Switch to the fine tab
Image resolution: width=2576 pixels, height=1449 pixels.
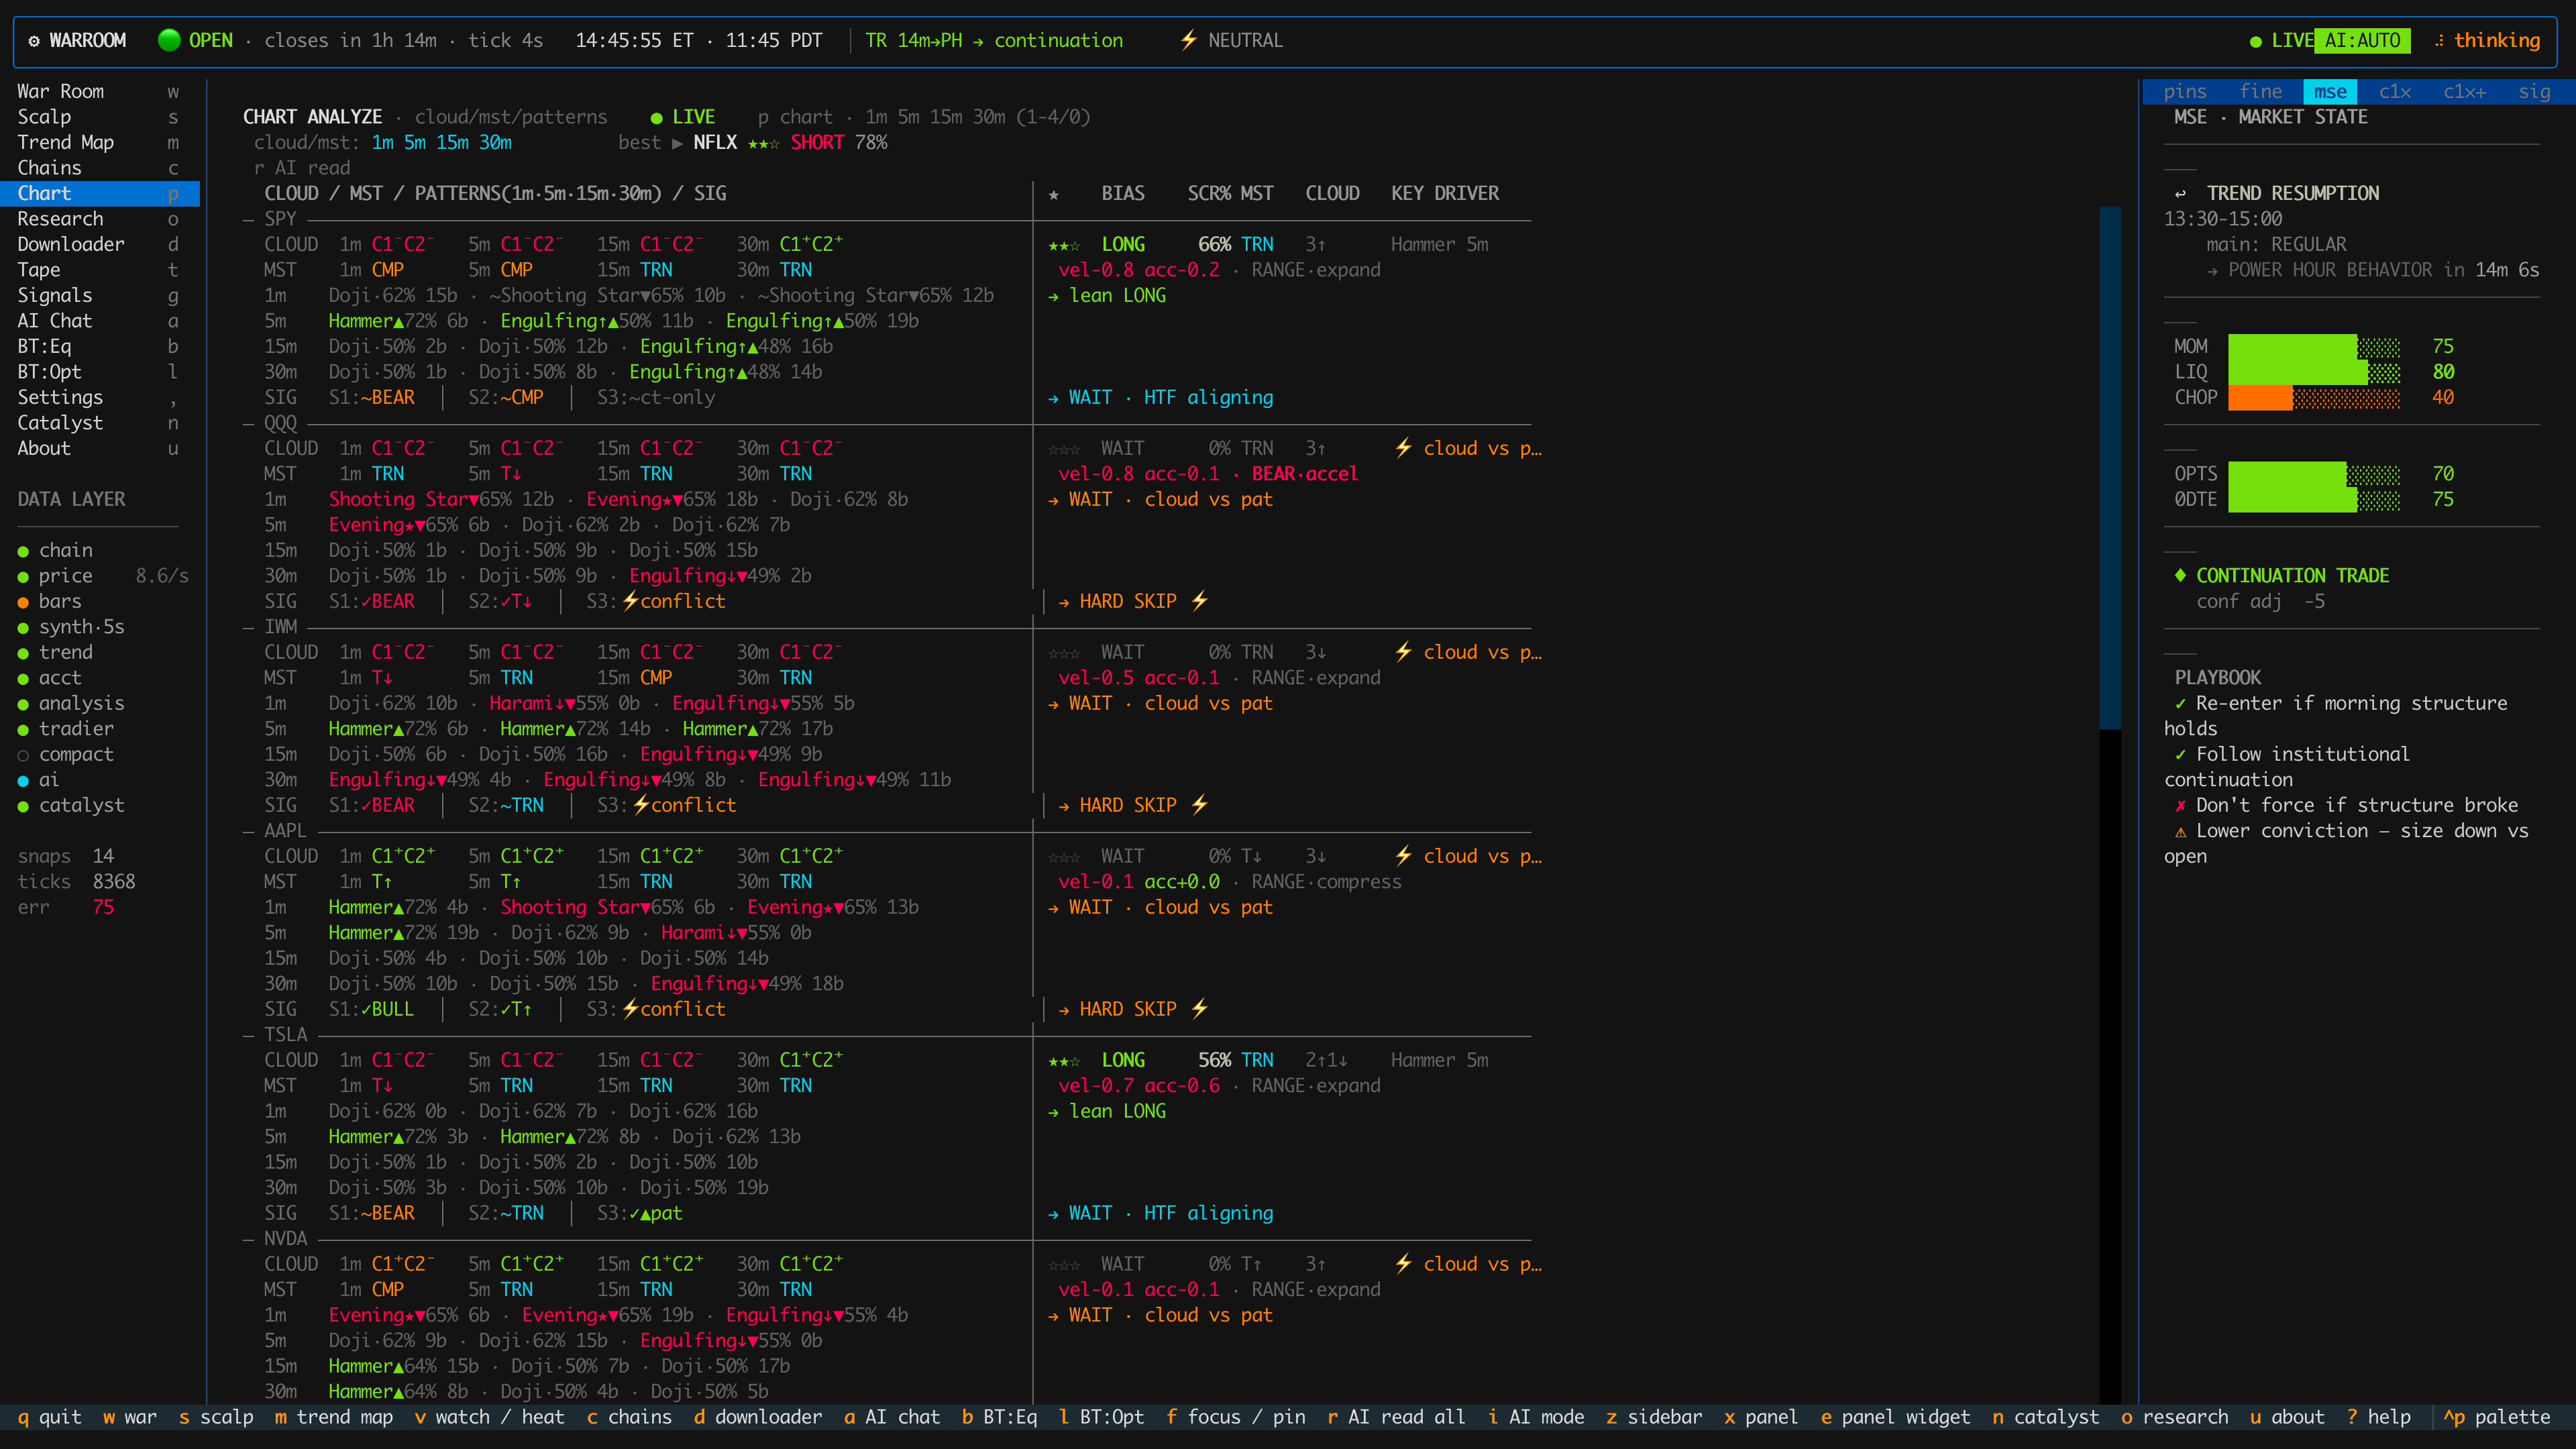2260,92
